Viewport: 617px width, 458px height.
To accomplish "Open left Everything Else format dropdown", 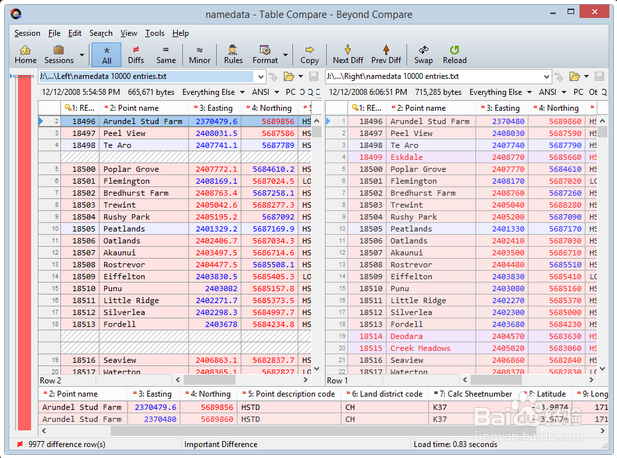I will click(213, 92).
